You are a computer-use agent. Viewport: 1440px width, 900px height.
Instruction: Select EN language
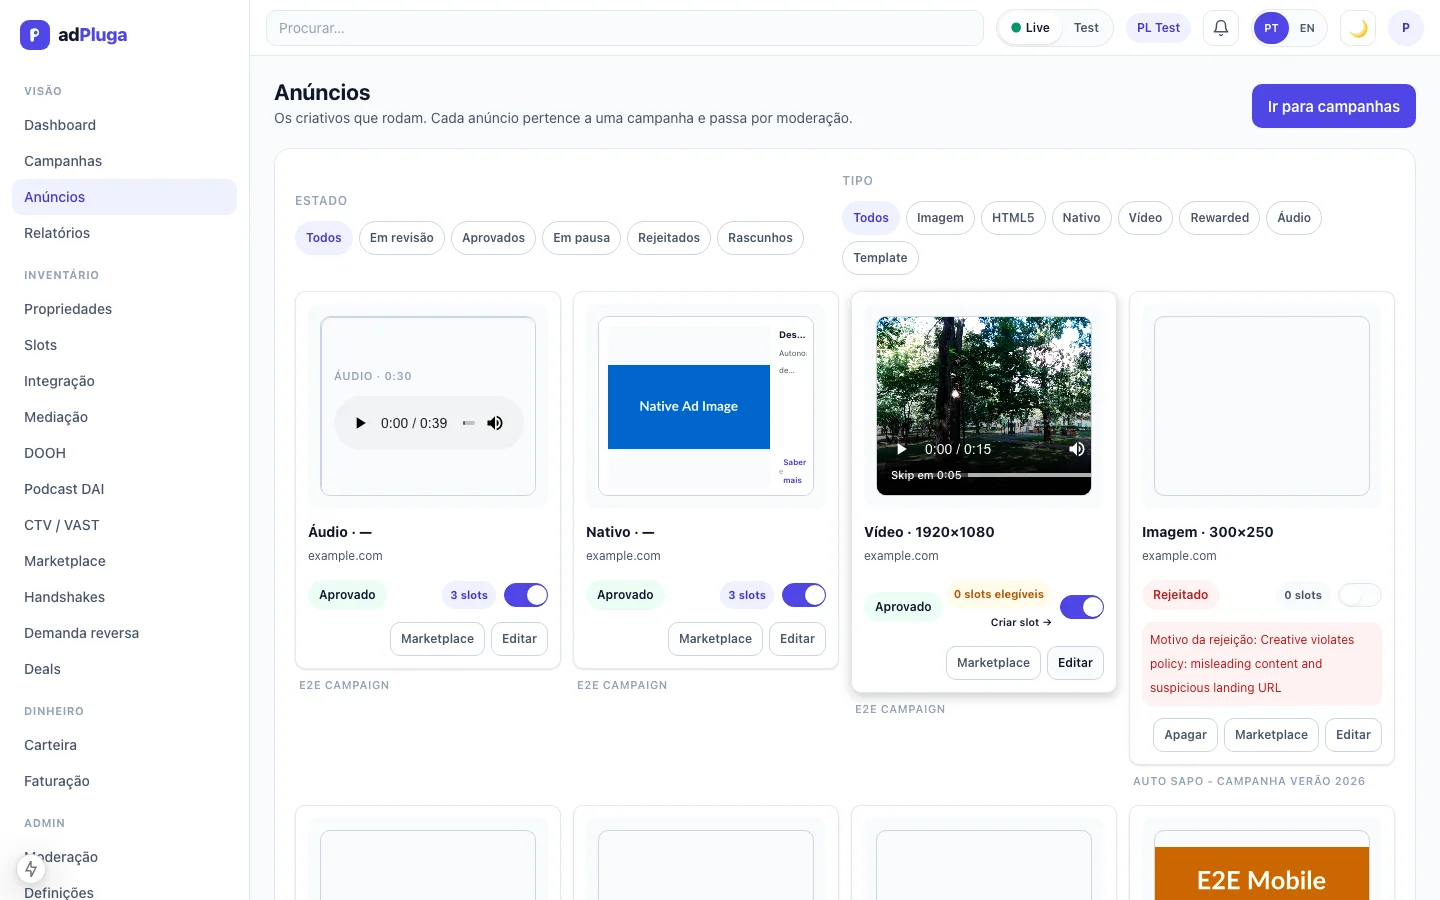pos(1307,28)
